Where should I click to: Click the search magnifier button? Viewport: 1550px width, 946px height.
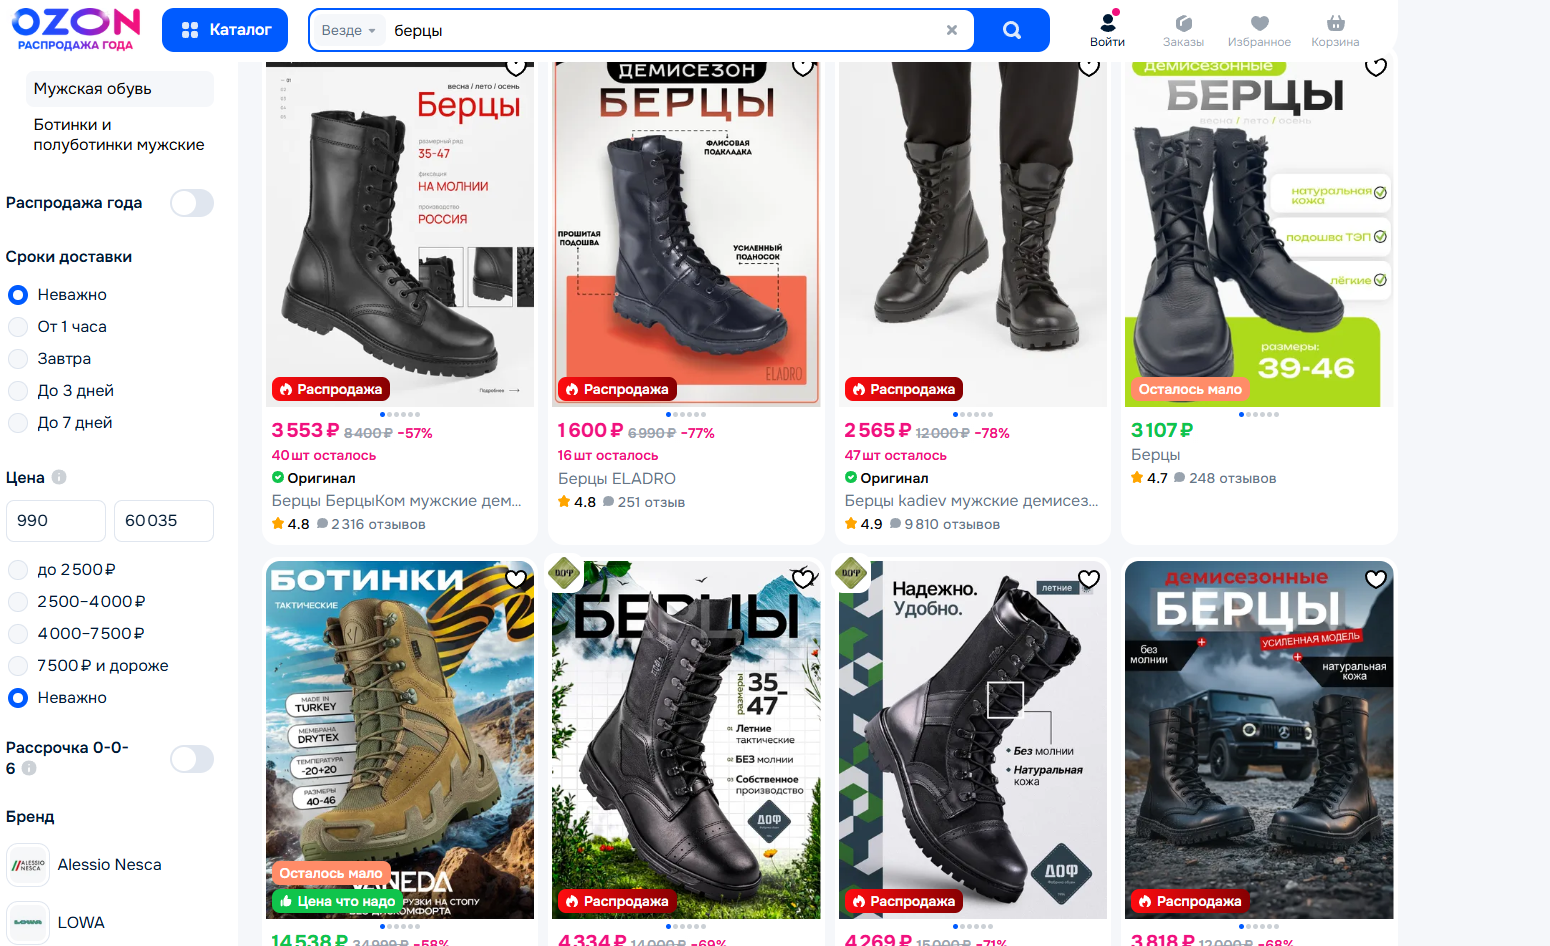1012,30
